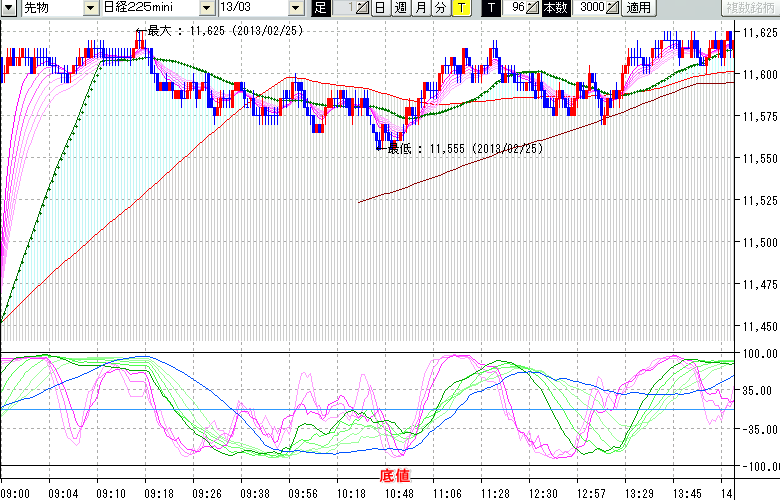Screen dimensions: 780x500
Task: Click the 複数銘柄 multiple symbols button
Action: point(750,8)
